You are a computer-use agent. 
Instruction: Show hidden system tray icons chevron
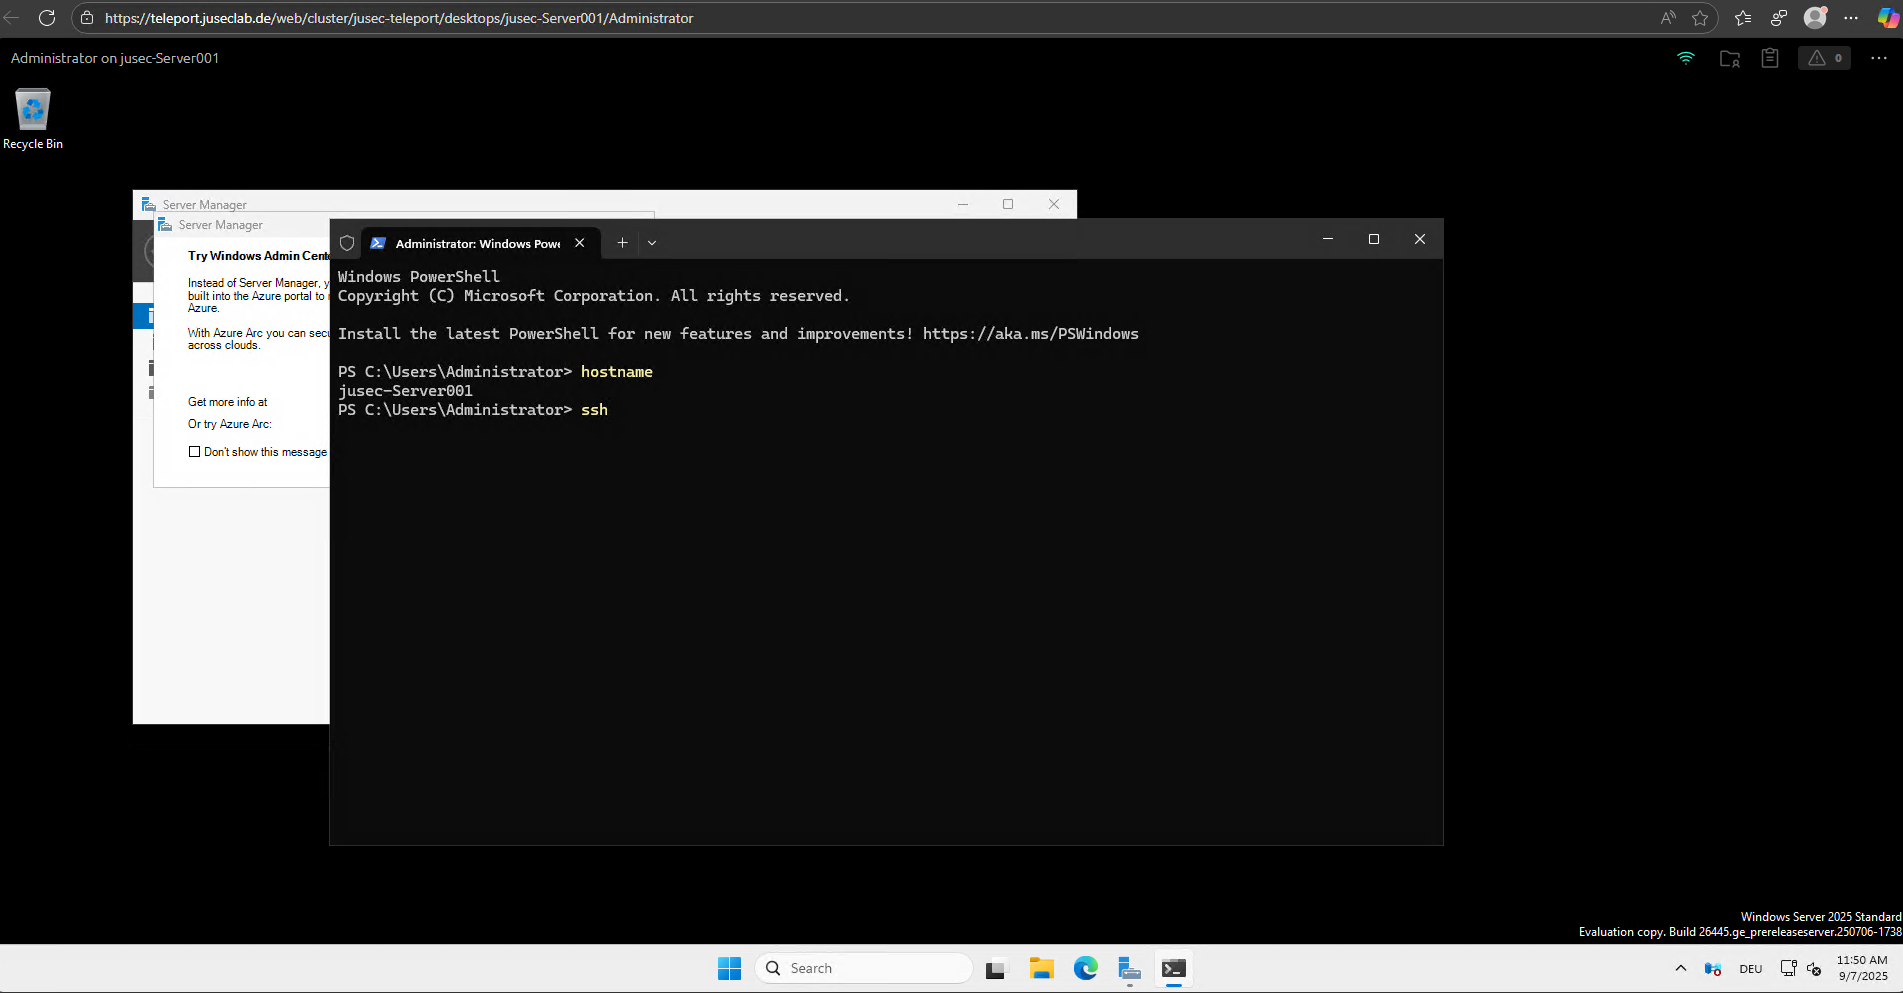tap(1680, 968)
